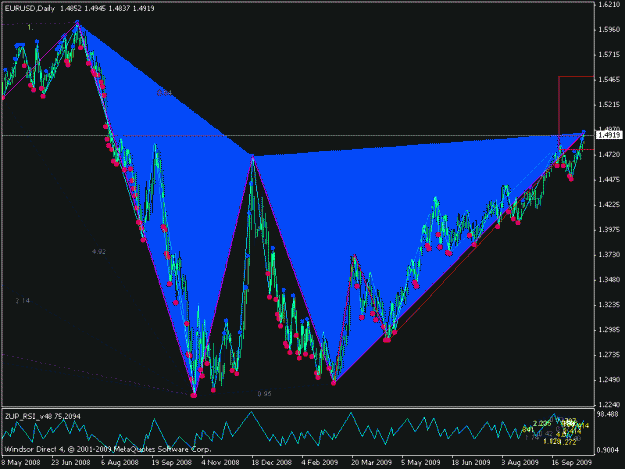Click the 18 Dec 2008 date label
The width and height of the screenshot is (625, 469).
point(271,463)
